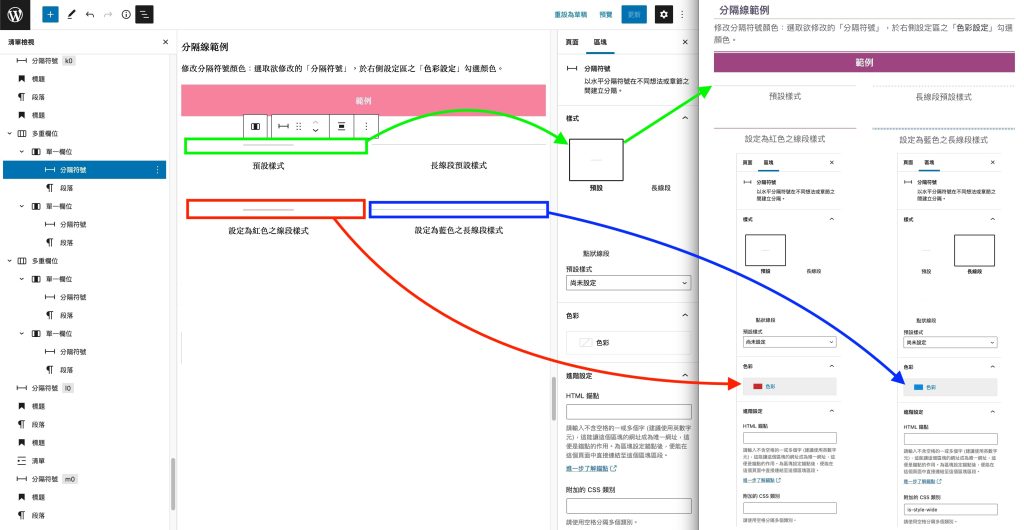1024x530 pixels.
Task: Click separator block type icon in block toolbar
Action: 283,127
